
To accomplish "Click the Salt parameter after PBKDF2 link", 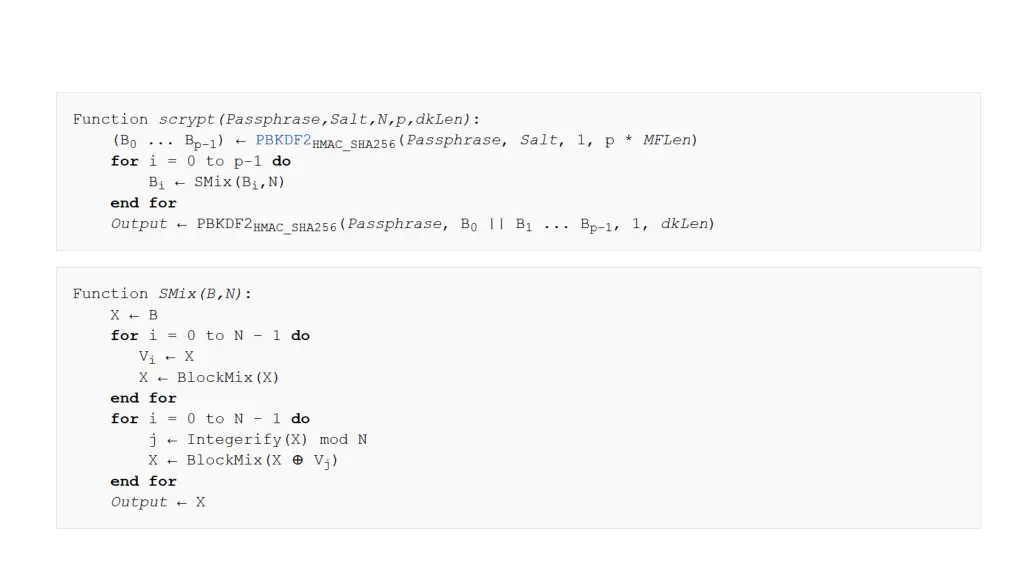I will coord(539,140).
